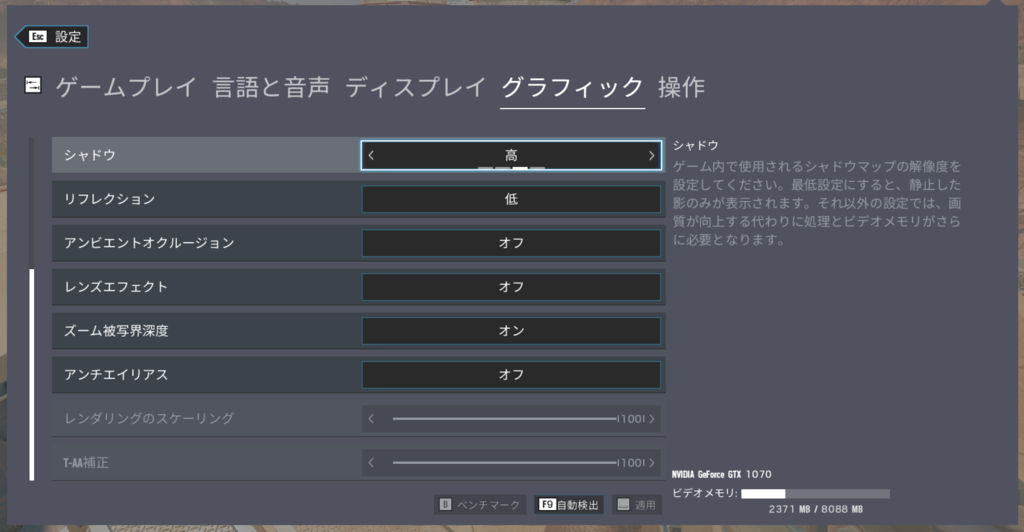Go back using the 設定 back button
This screenshot has height=532, width=1024.
[x=52, y=37]
